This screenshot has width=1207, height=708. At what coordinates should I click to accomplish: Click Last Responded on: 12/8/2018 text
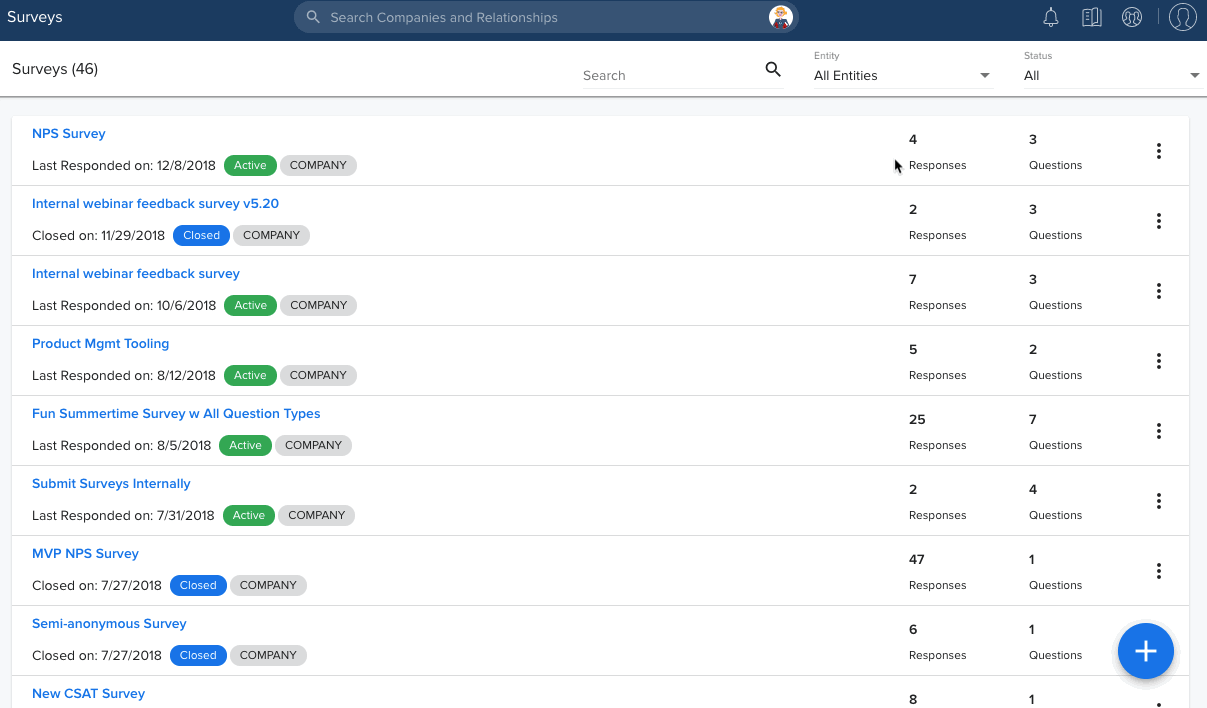[x=124, y=165]
